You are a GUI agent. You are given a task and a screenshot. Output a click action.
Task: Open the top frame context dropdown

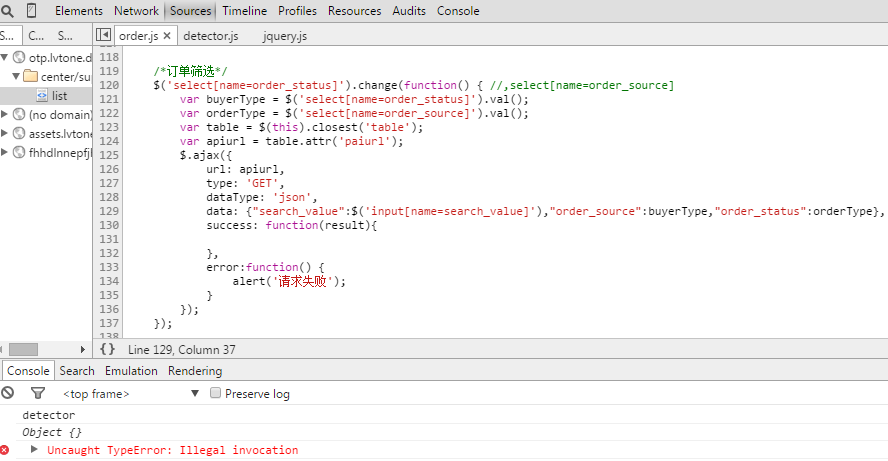pyautogui.click(x=130, y=394)
